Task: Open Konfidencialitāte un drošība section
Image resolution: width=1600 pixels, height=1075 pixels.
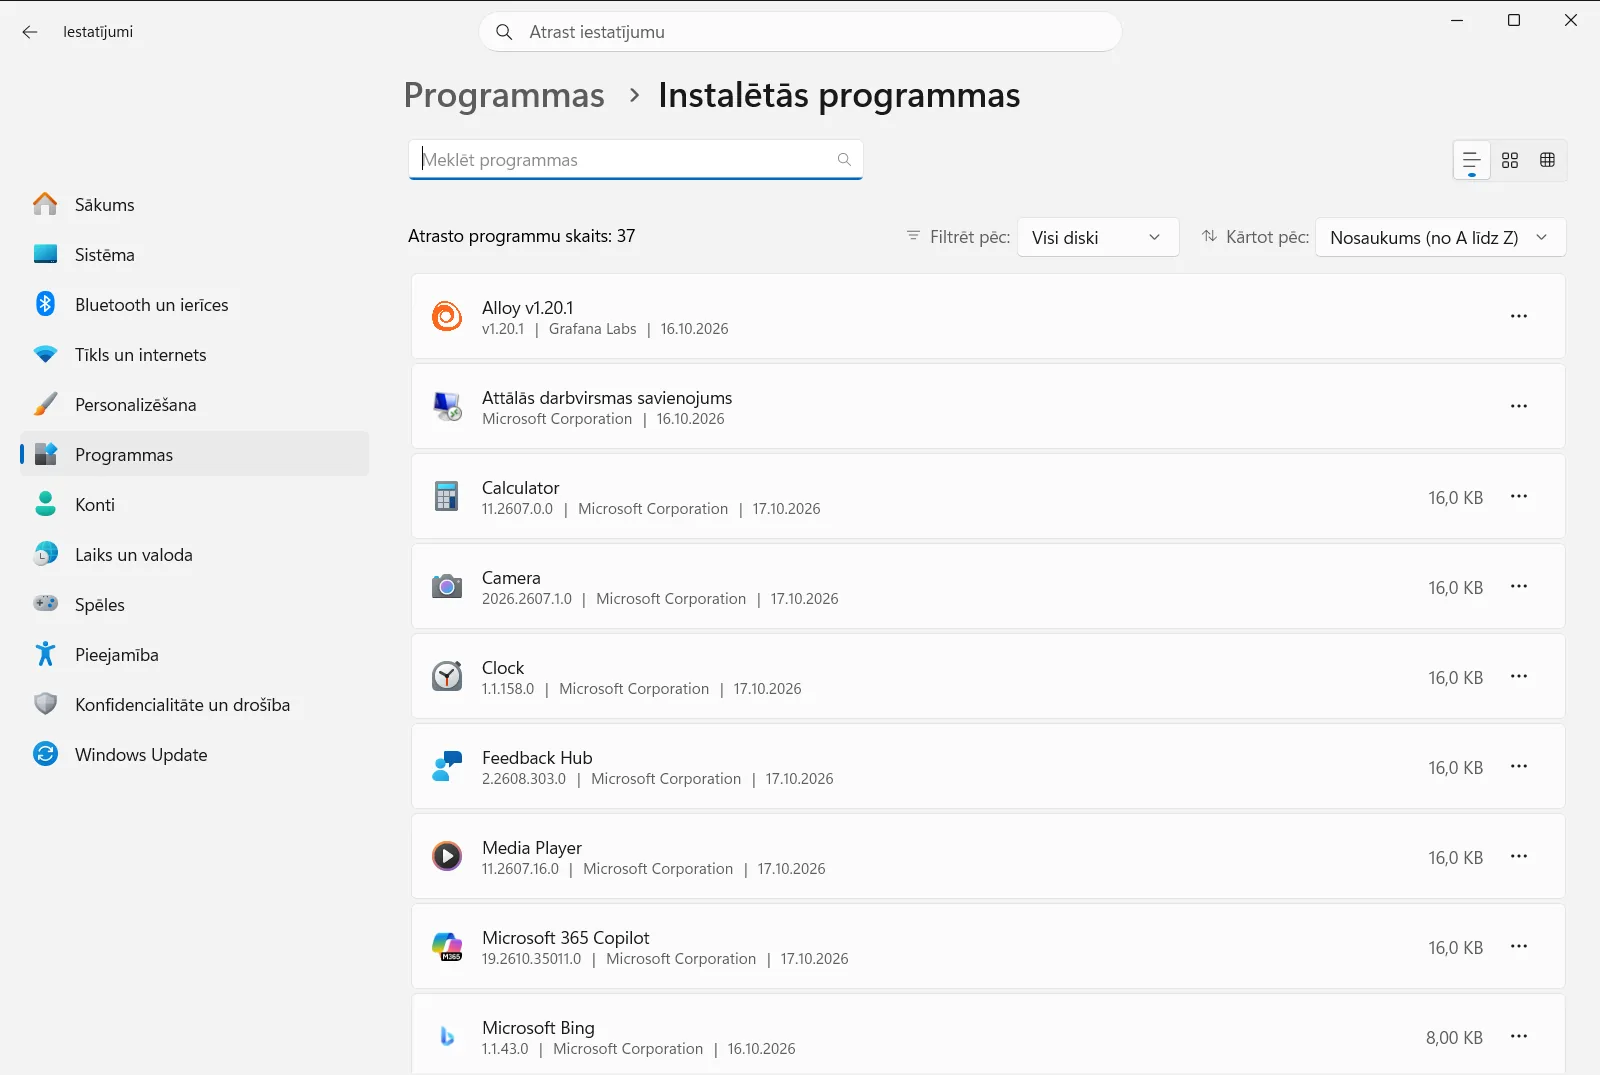Action: [x=194, y=704]
